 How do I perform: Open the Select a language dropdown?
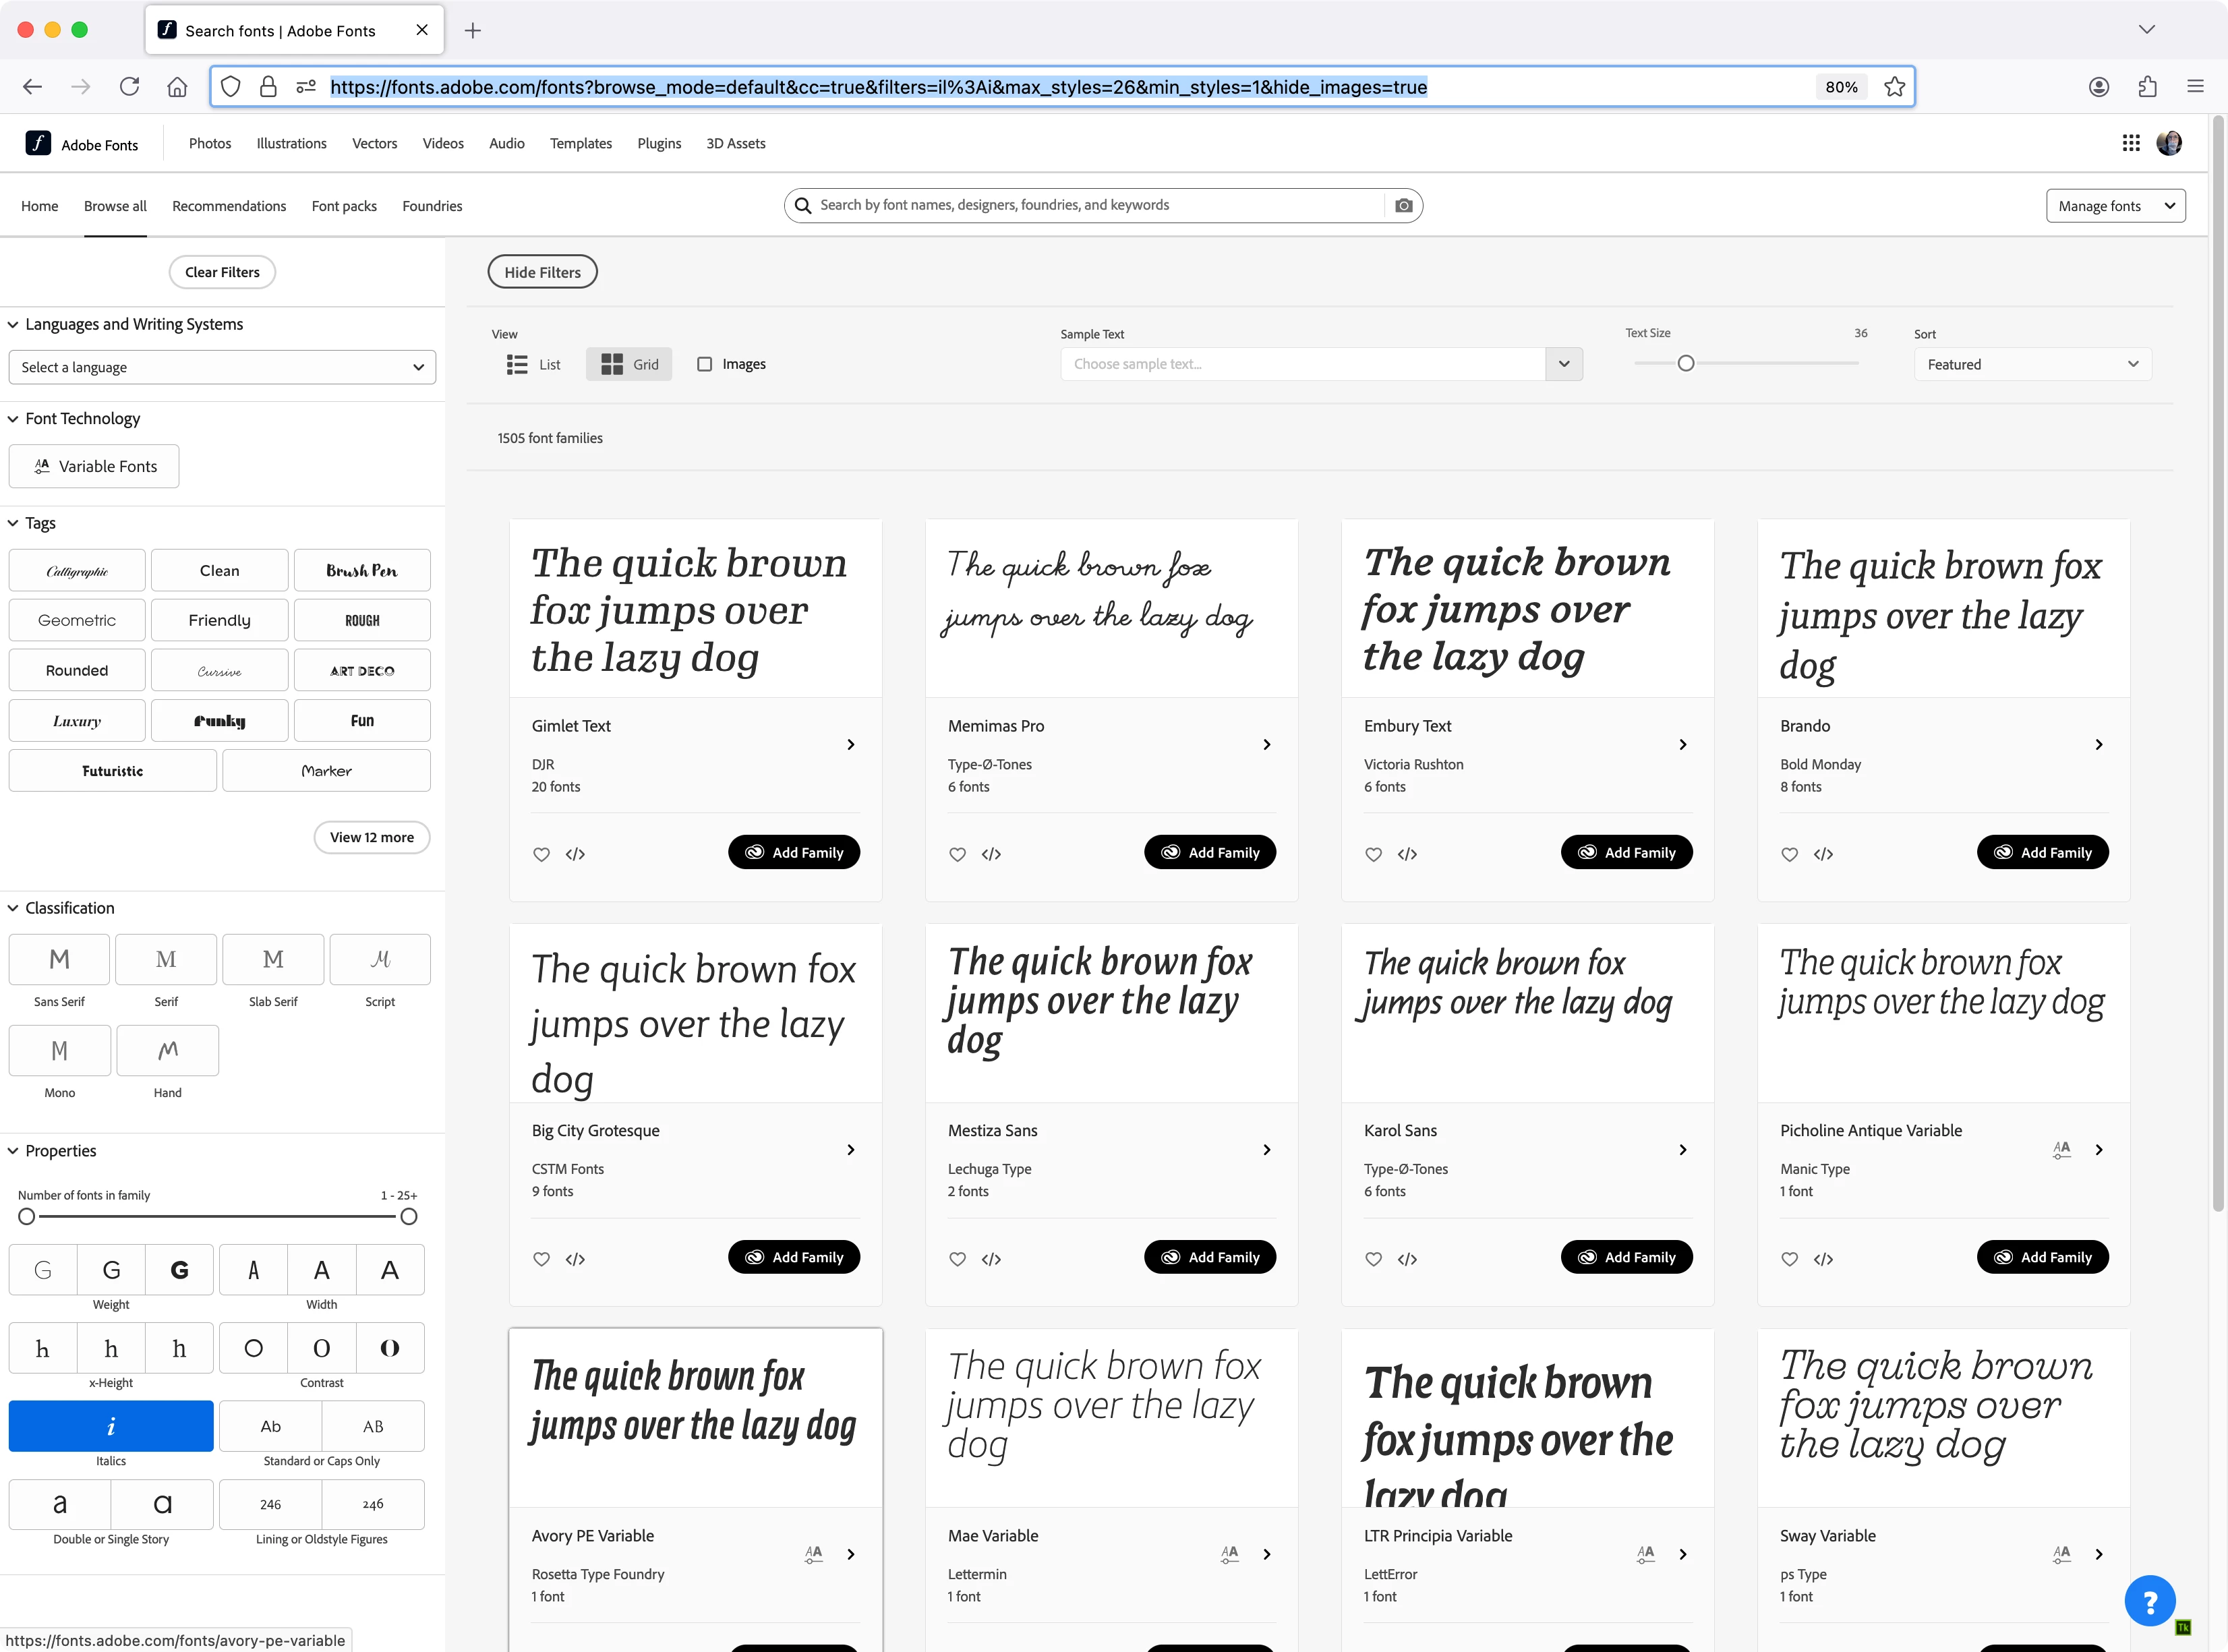[x=222, y=367]
